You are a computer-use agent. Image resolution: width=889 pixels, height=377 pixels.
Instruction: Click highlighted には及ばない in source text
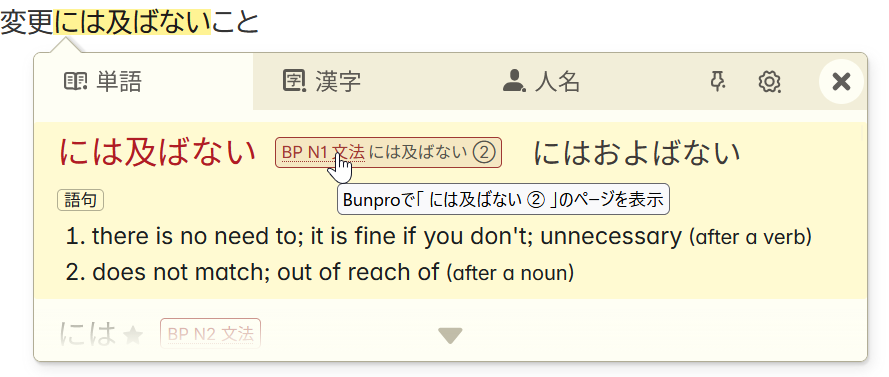tap(132, 22)
